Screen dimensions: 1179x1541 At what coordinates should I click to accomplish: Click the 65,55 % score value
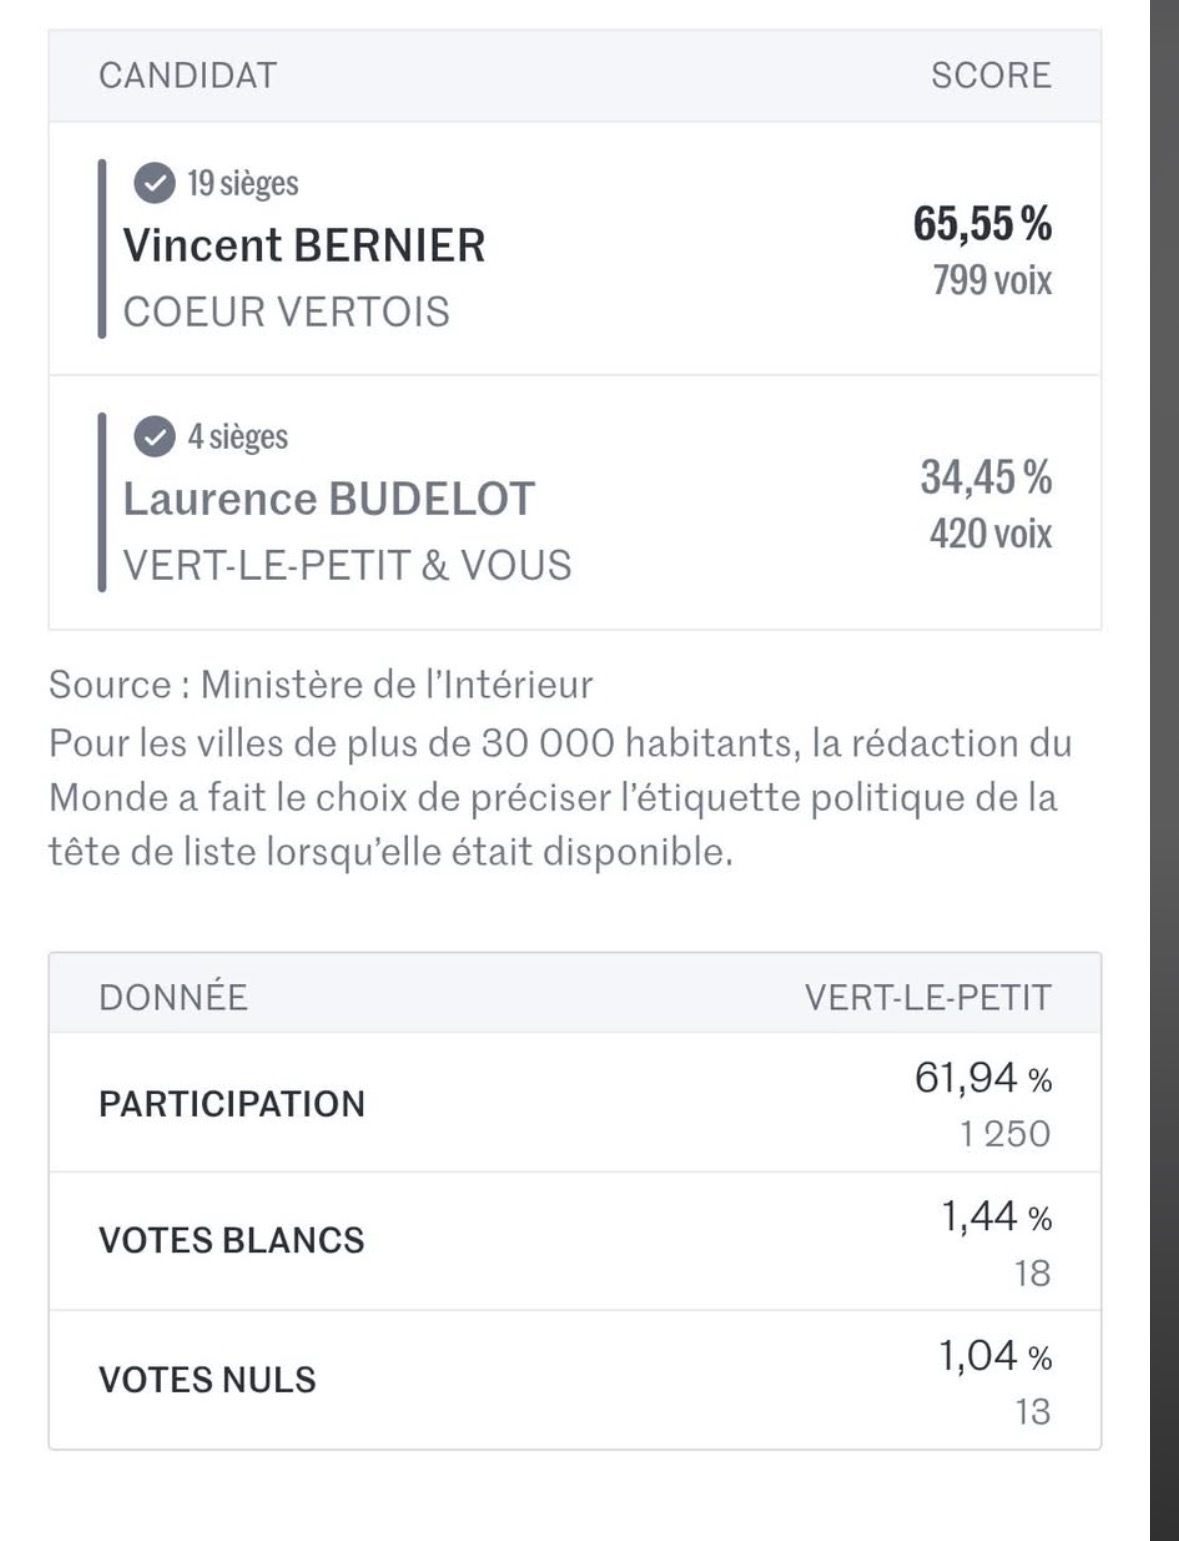[x=982, y=224]
